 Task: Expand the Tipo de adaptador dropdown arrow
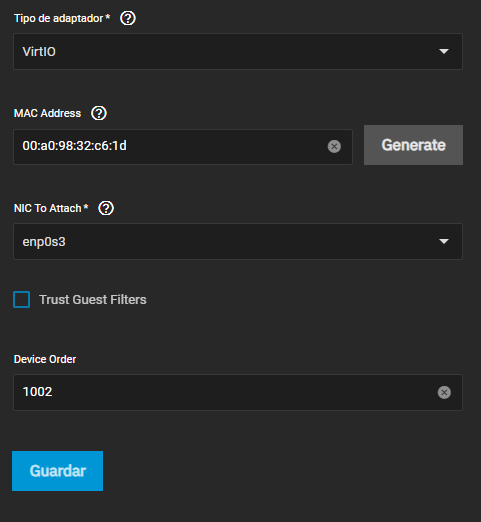coord(444,51)
